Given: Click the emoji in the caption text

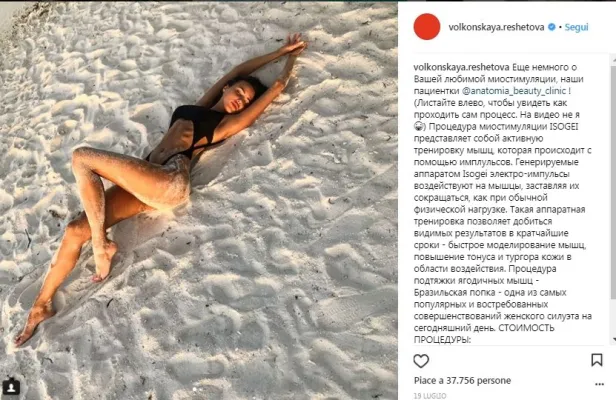Looking at the screenshot, I should click(419, 127).
